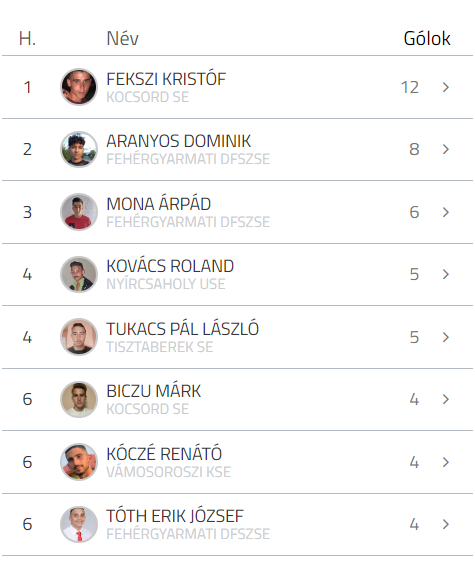Open Biczu Márk's profile picture
This screenshot has width=475, height=569.
point(79,400)
